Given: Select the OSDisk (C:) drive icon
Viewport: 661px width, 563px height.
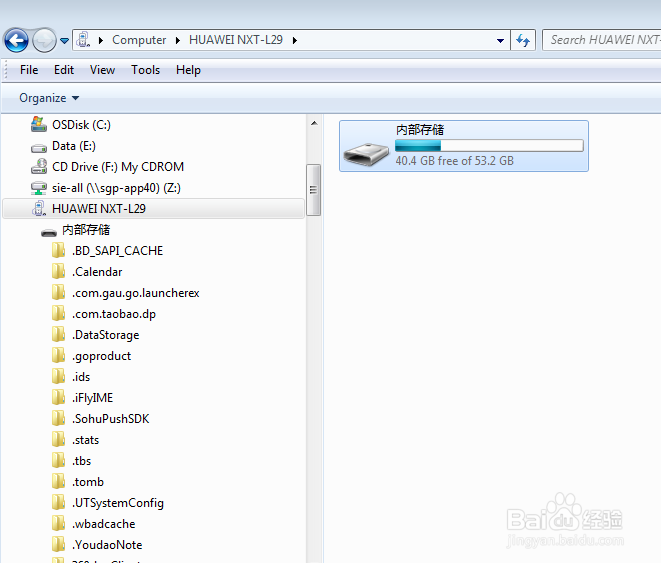Looking at the screenshot, I should coord(39,125).
